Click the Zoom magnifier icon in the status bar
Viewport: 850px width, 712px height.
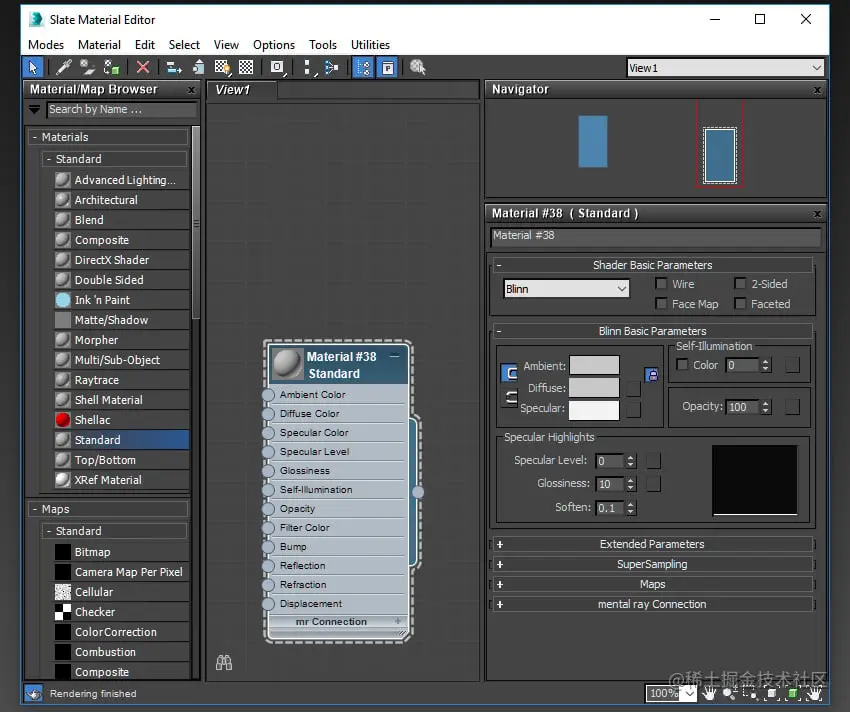728,693
